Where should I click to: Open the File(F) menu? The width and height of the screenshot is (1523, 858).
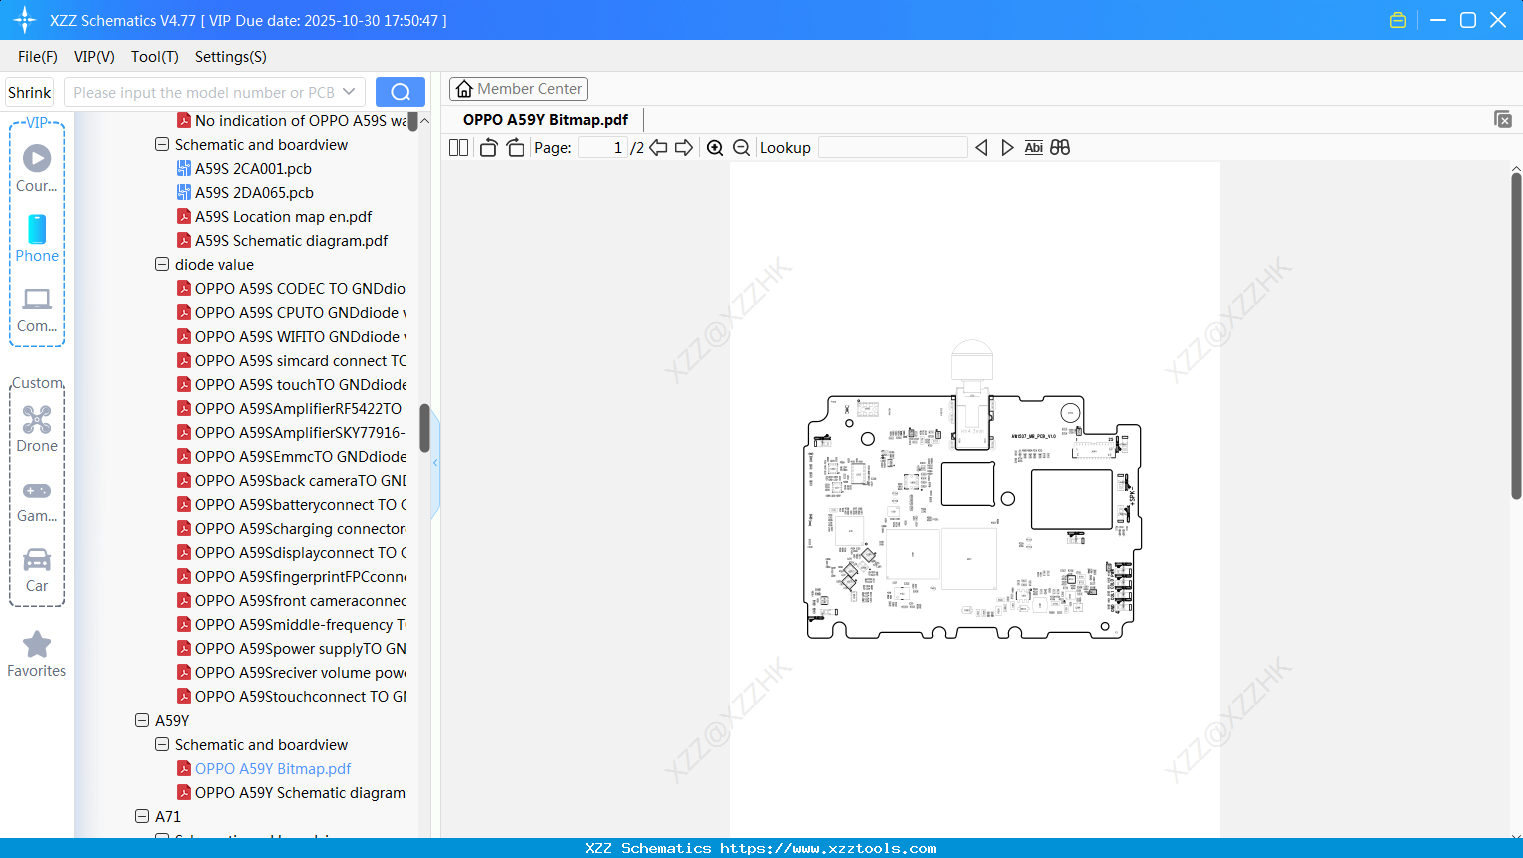point(38,57)
